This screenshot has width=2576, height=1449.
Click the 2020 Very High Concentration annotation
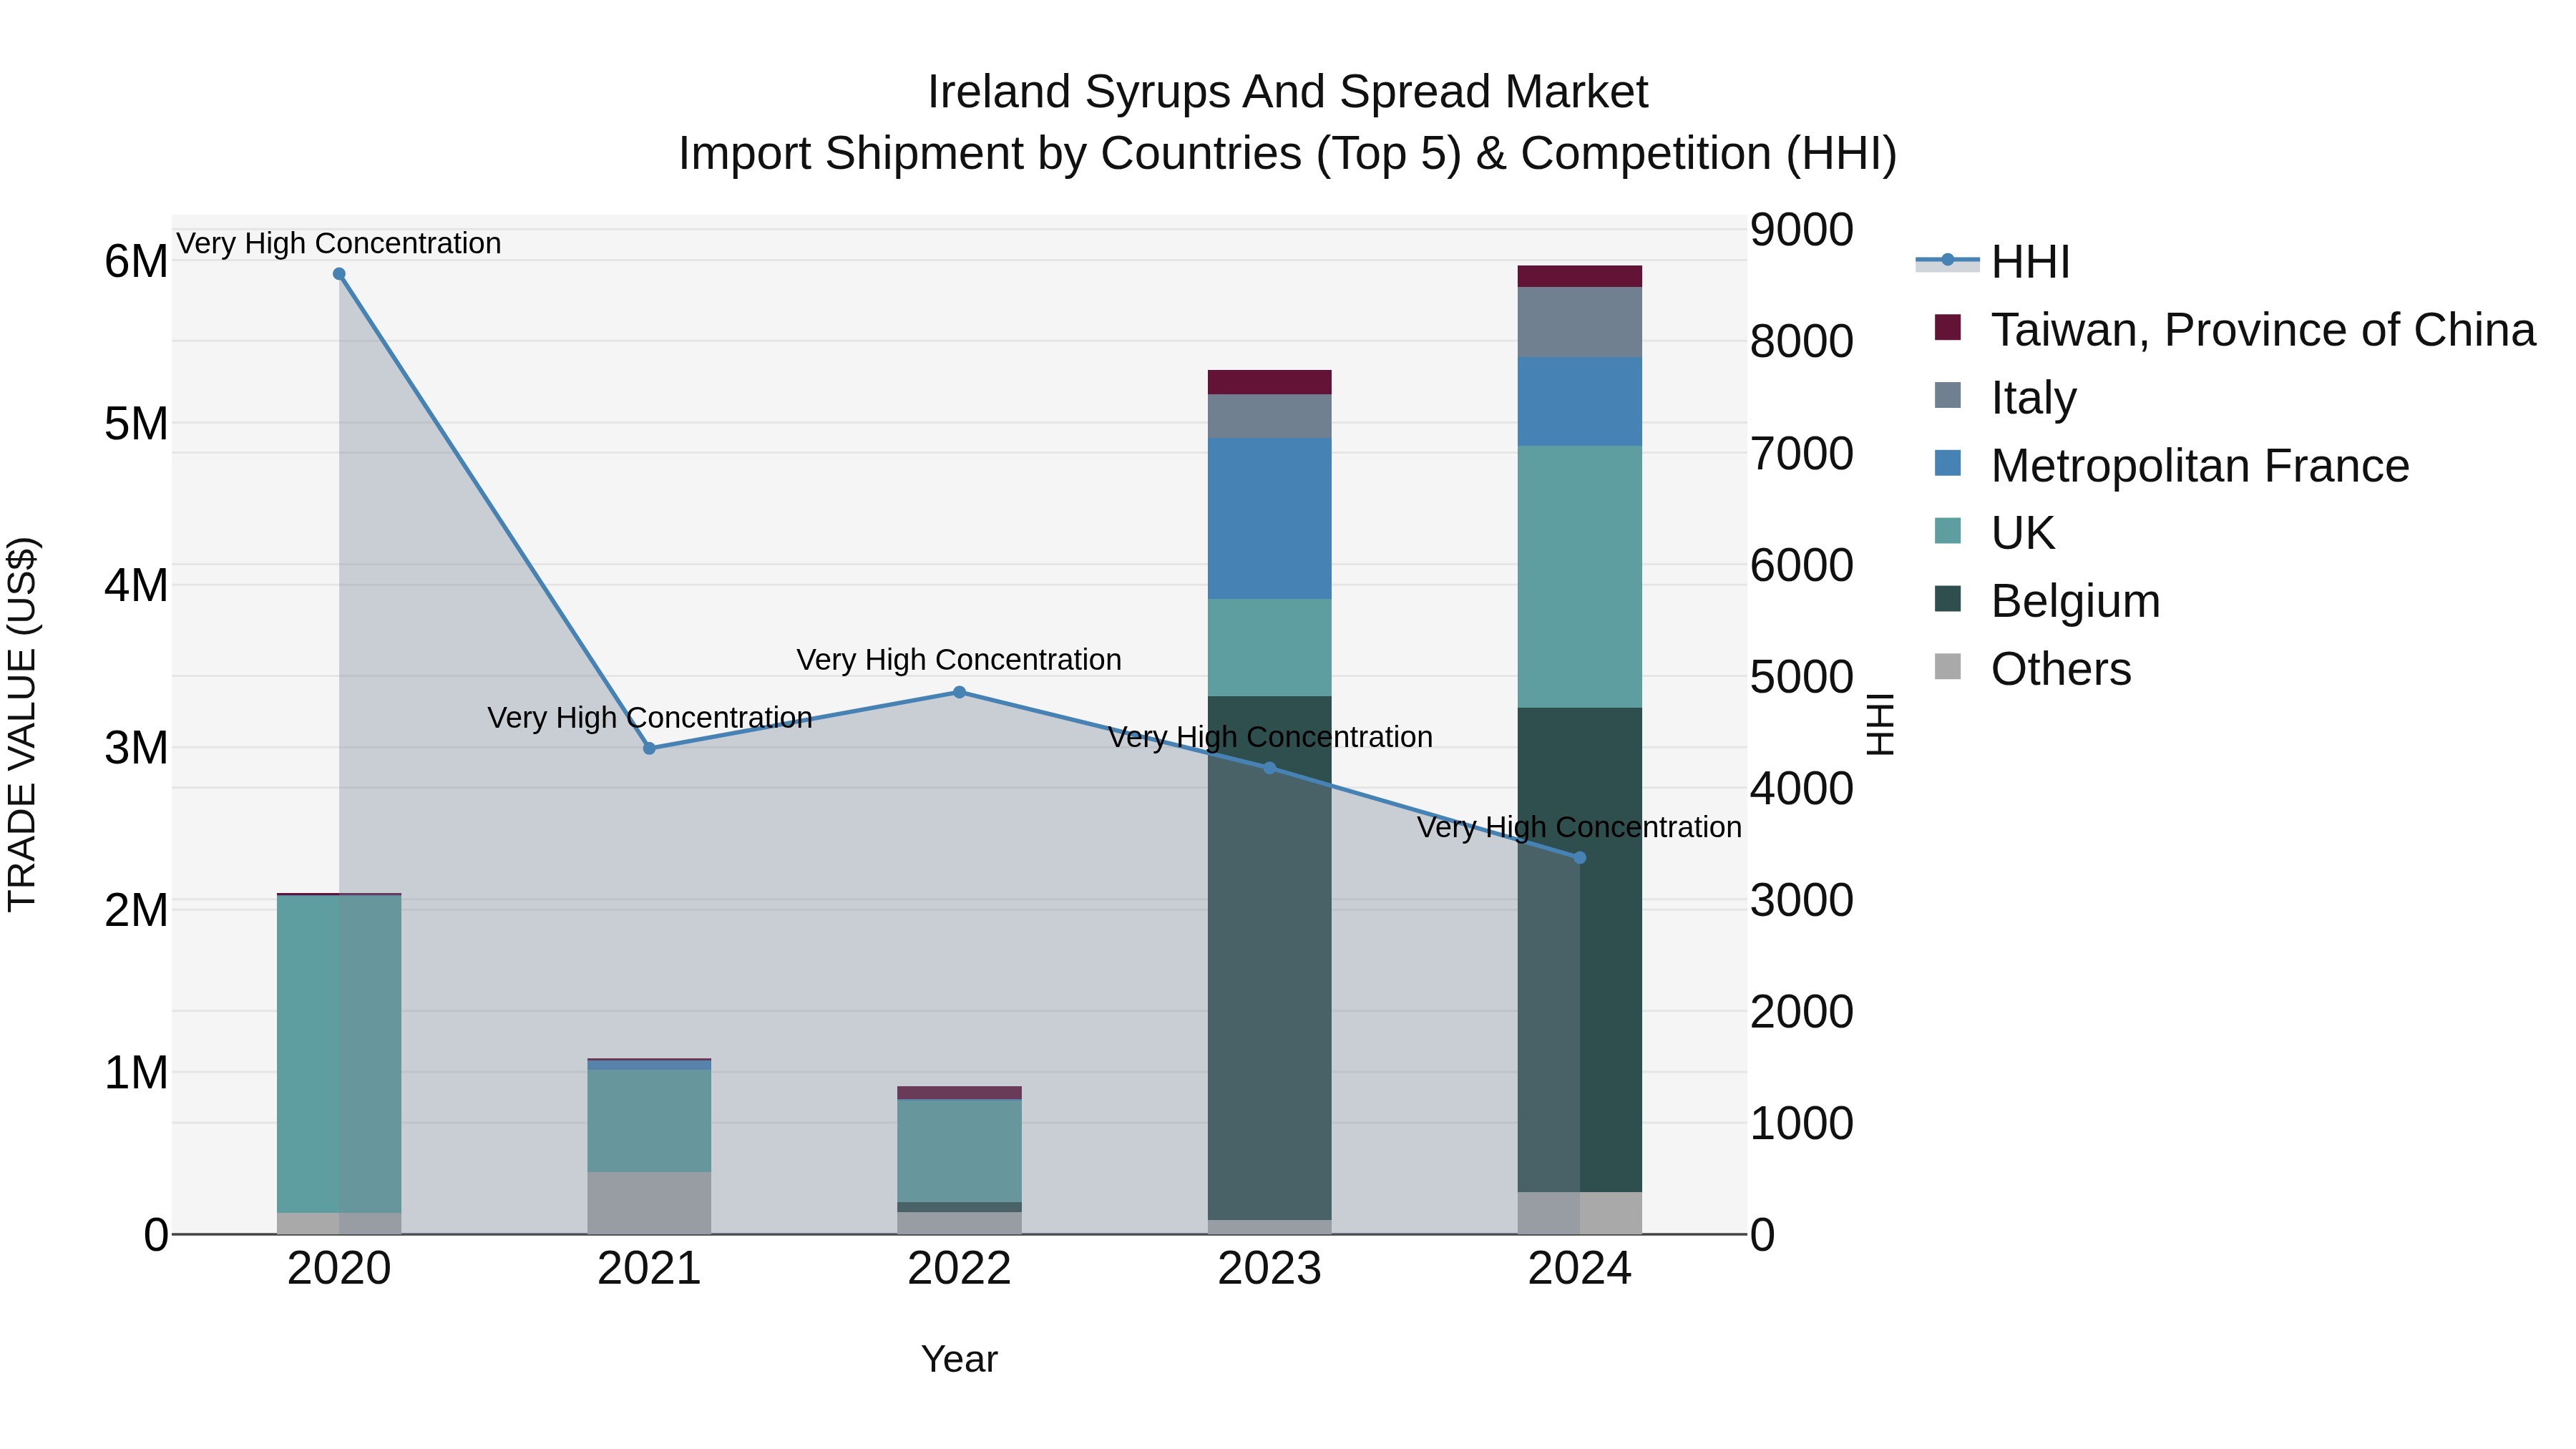click(339, 244)
